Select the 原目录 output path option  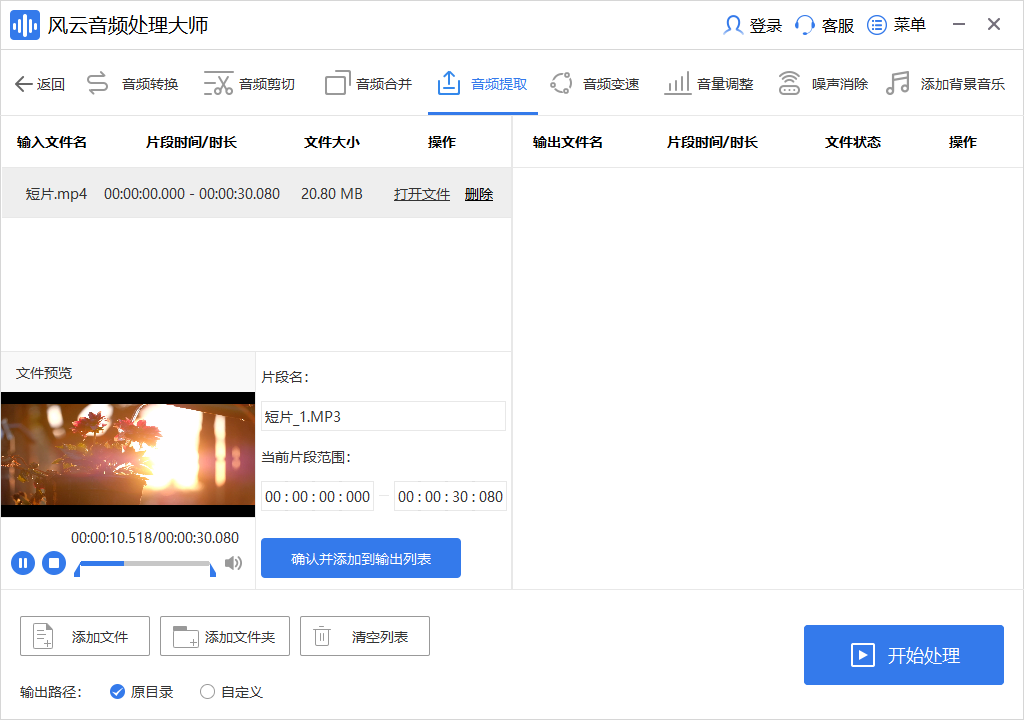click(117, 691)
